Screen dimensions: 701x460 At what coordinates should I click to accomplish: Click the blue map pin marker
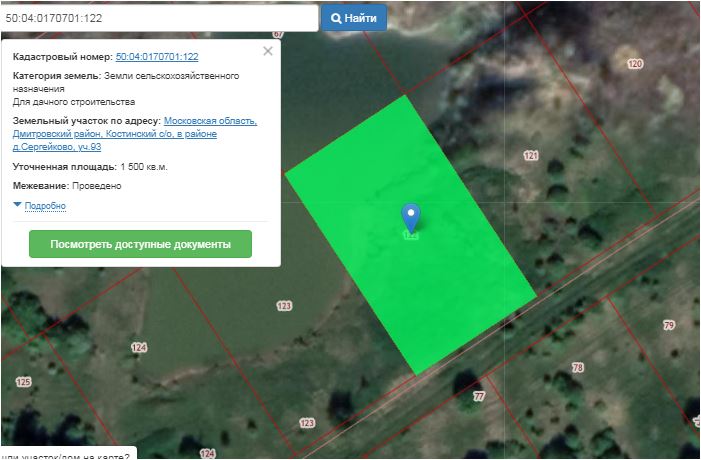tap(410, 215)
